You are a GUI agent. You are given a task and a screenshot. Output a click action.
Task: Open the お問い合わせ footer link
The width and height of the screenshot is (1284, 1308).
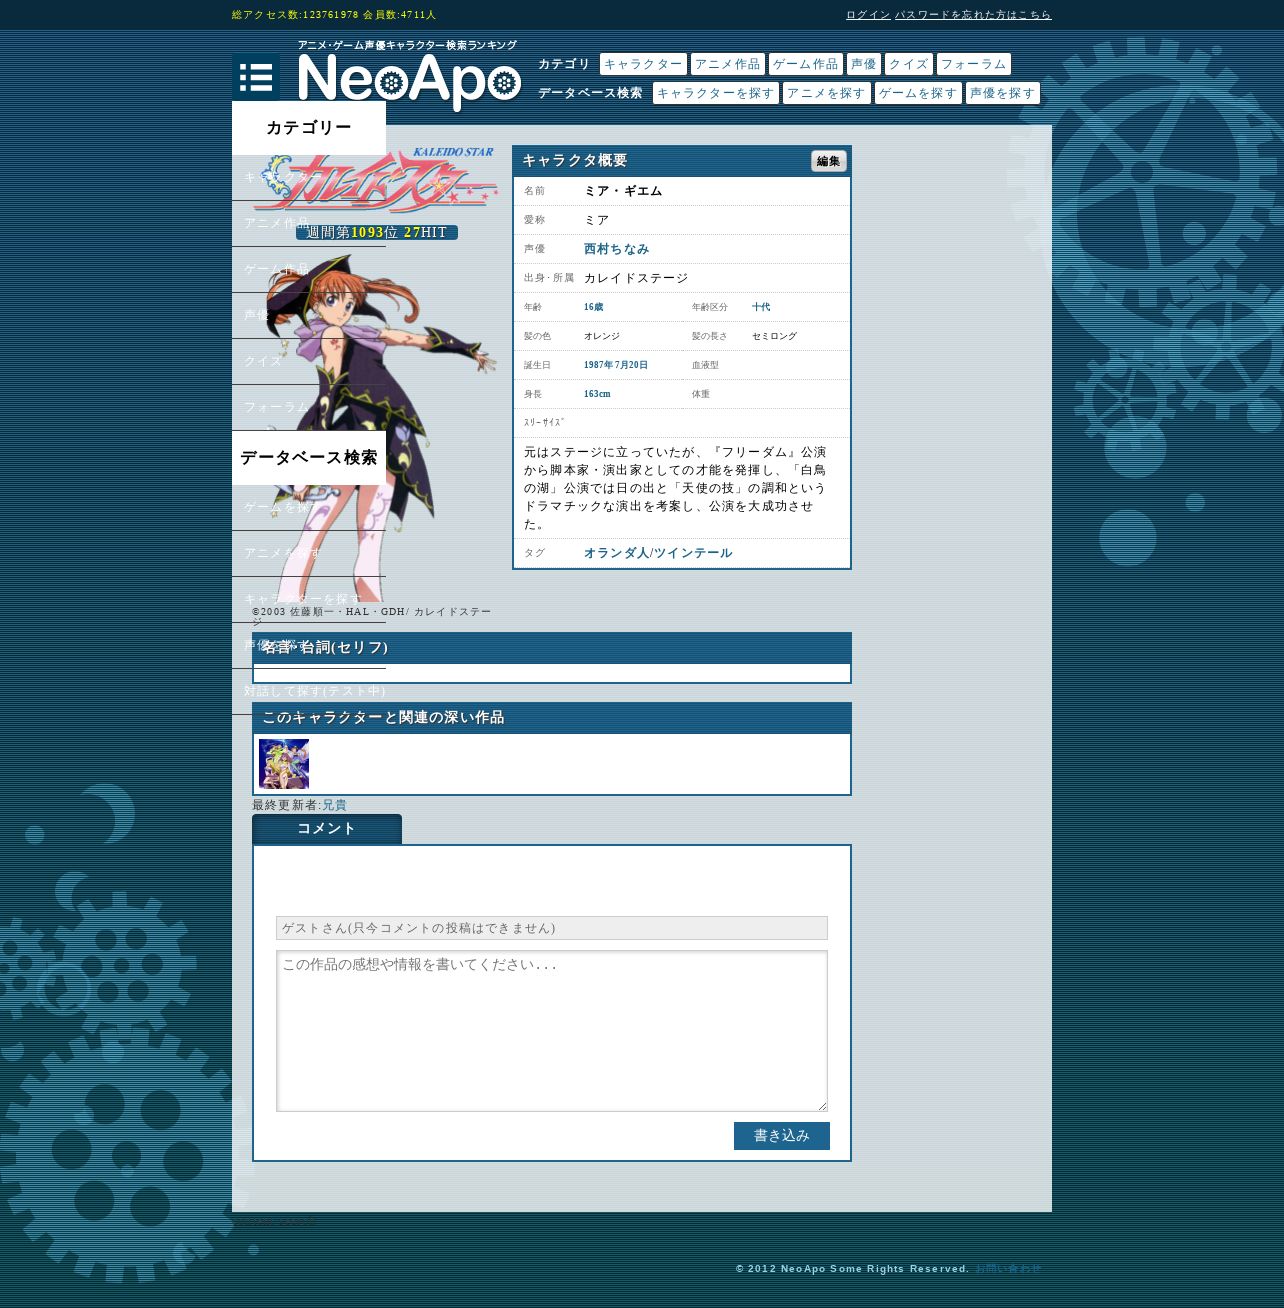[x=1009, y=1269]
